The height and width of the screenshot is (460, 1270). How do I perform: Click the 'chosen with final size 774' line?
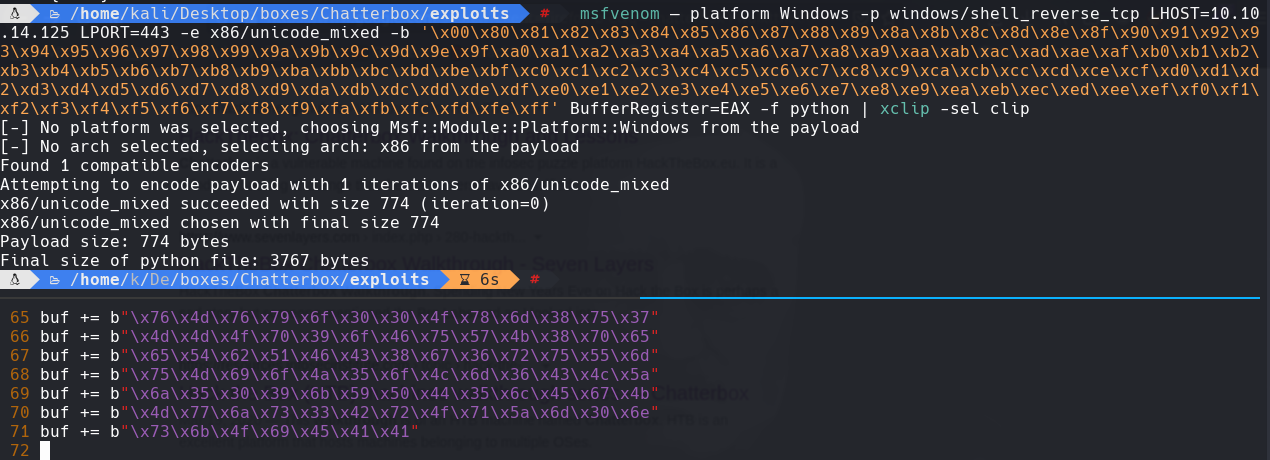(220, 222)
